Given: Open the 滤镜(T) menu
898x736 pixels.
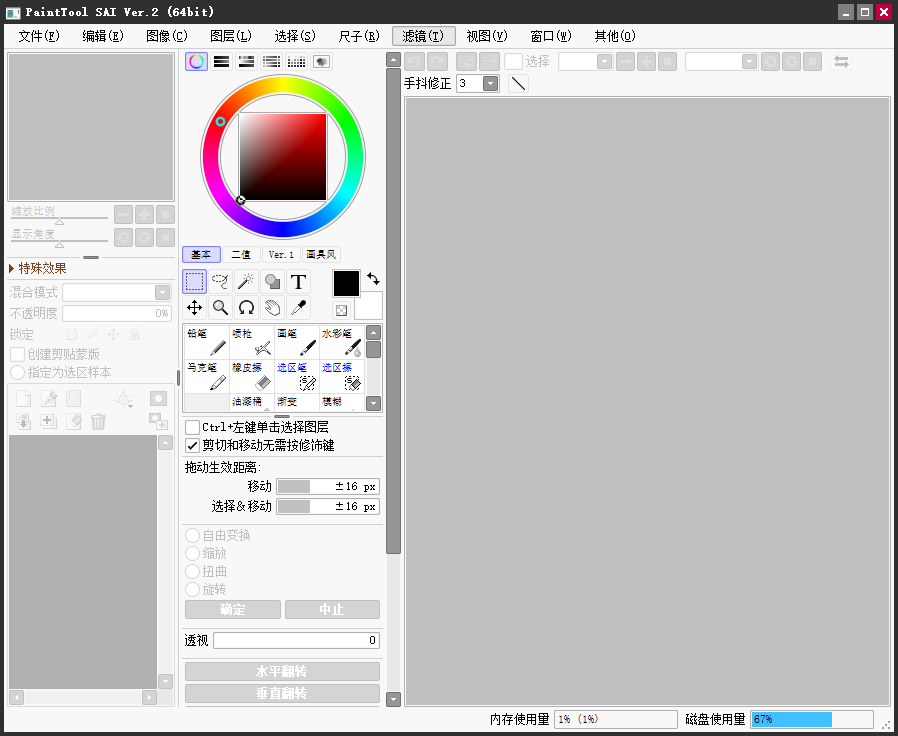Looking at the screenshot, I should tap(423, 36).
